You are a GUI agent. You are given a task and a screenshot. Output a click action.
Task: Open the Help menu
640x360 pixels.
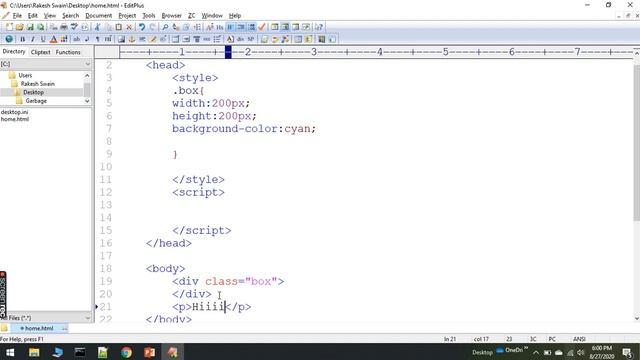pos(235,16)
